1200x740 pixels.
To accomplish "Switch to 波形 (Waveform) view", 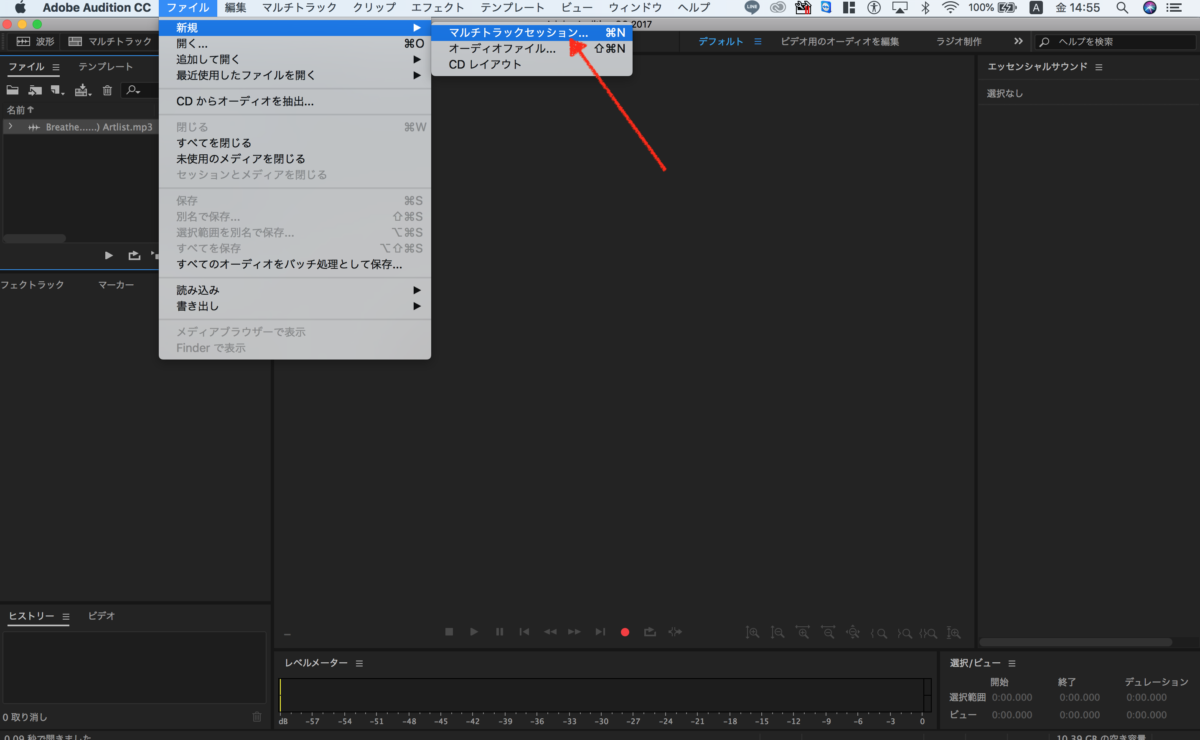I will tap(36, 42).
